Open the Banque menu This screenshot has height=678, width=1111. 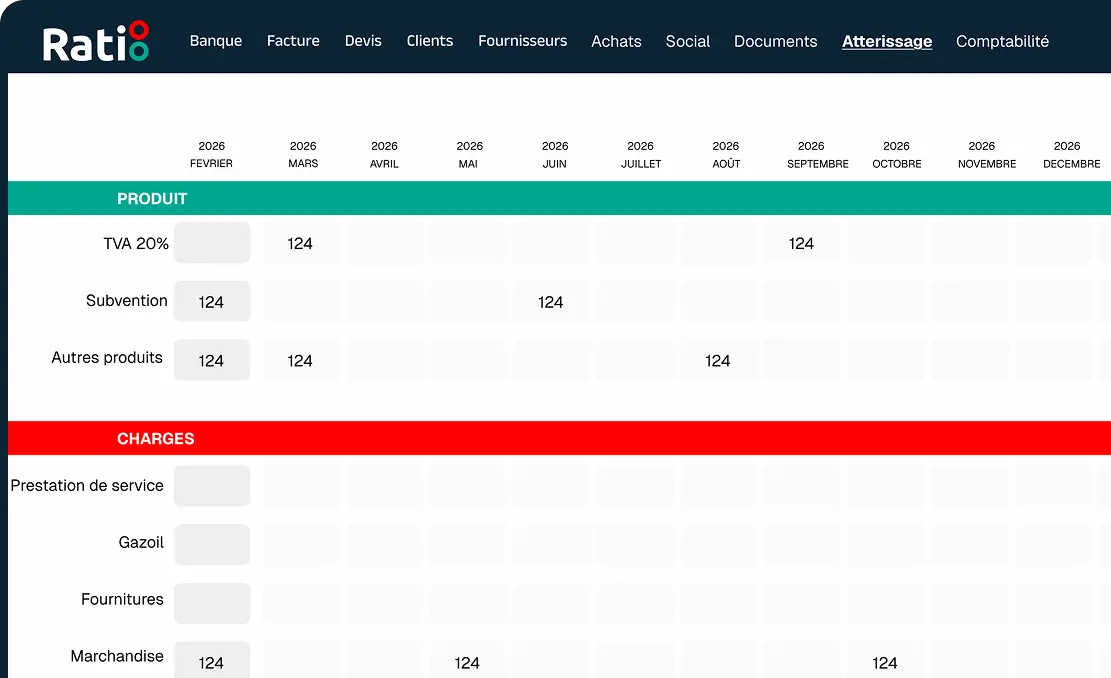point(215,41)
